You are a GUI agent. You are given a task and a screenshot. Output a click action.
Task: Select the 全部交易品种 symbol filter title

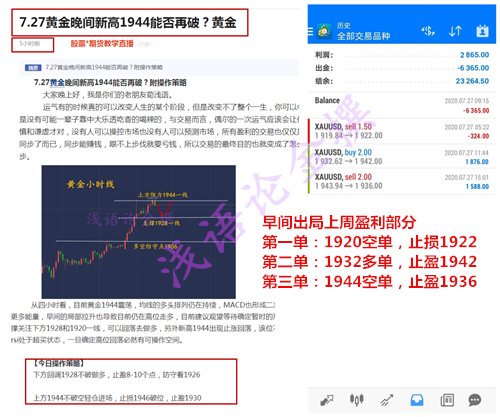[x=363, y=36]
